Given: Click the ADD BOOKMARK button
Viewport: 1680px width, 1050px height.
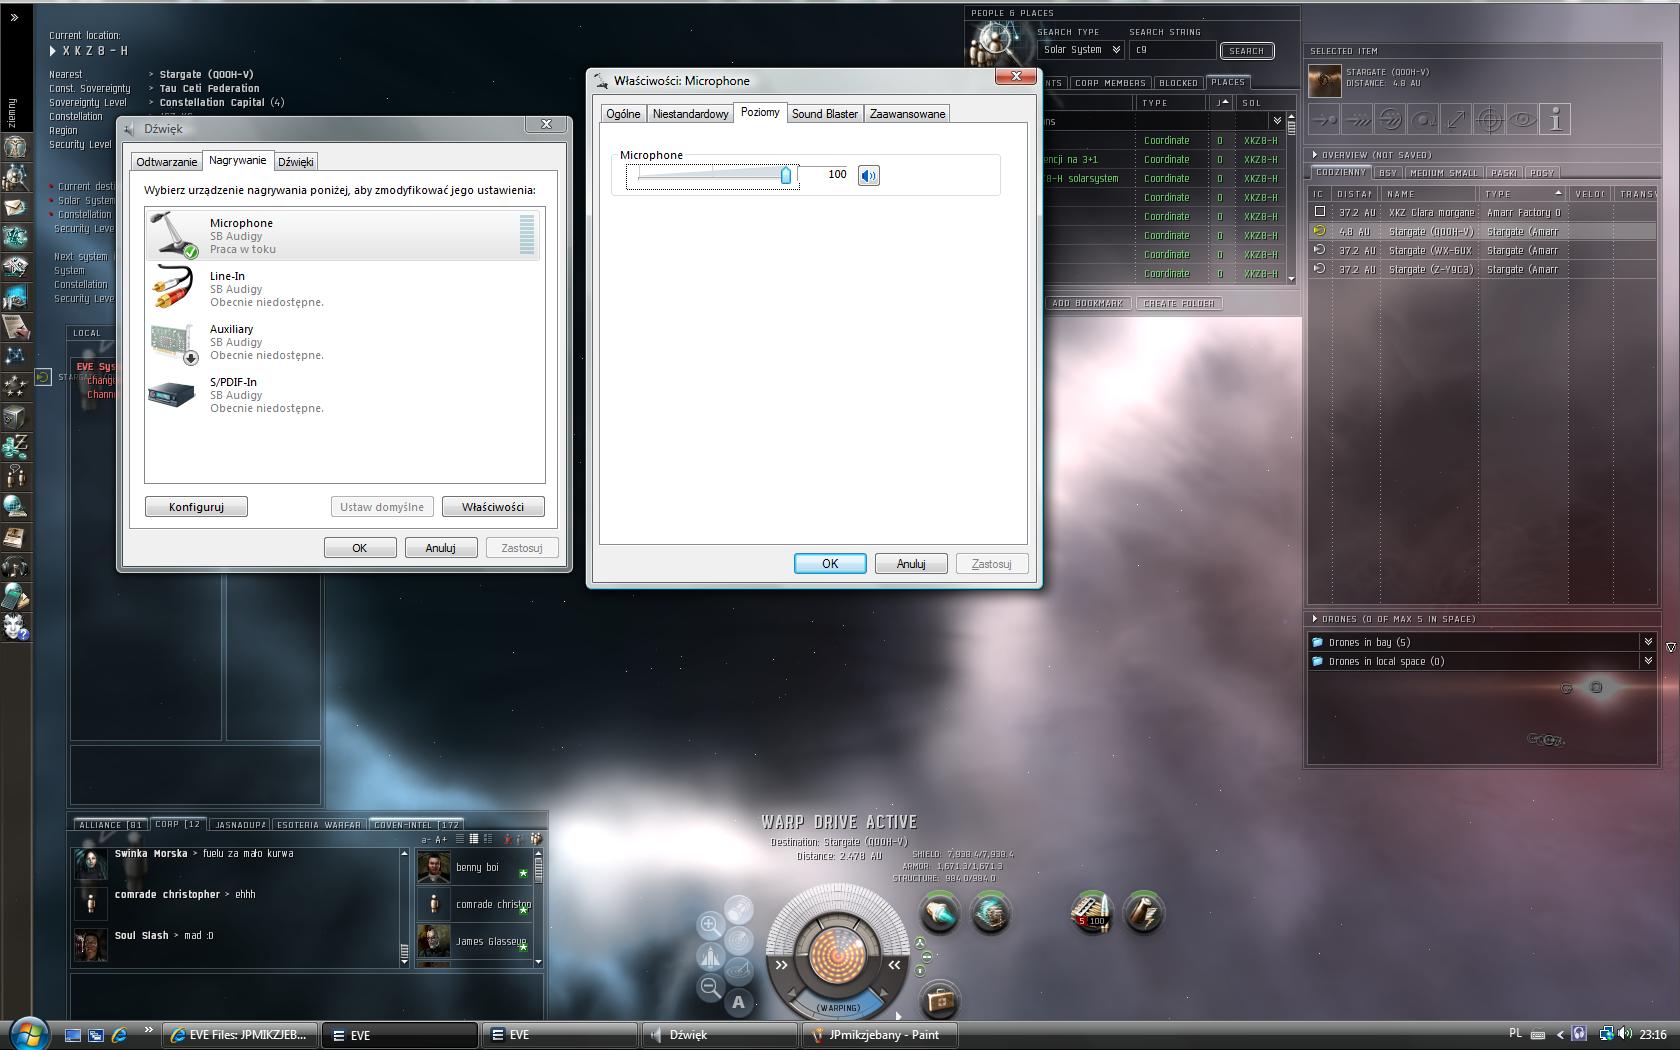Looking at the screenshot, I should coord(1087,303).
